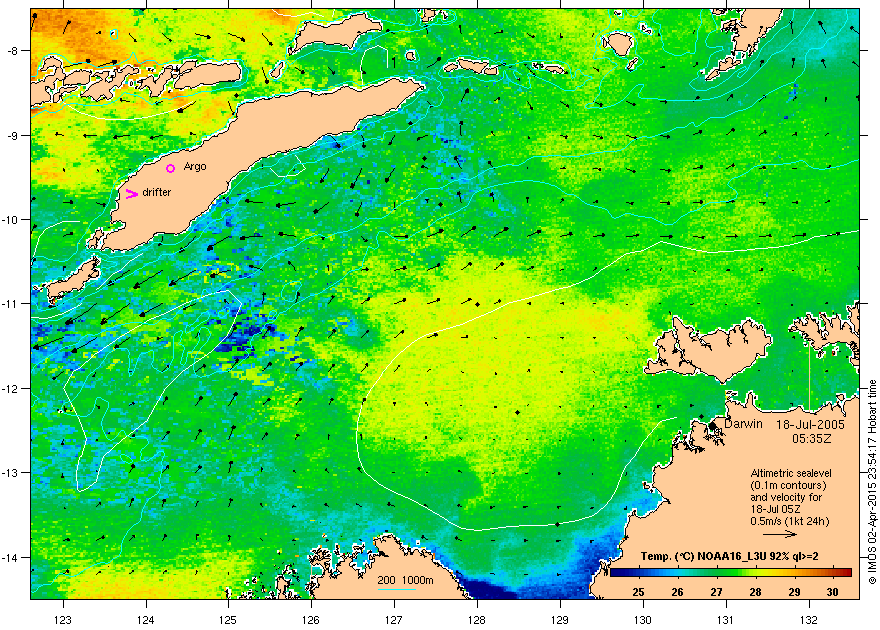Image resolution: width=880 pixels, height=630 pixels.
Task: Click the 'Darwin' label text
Action: point(743,424)
